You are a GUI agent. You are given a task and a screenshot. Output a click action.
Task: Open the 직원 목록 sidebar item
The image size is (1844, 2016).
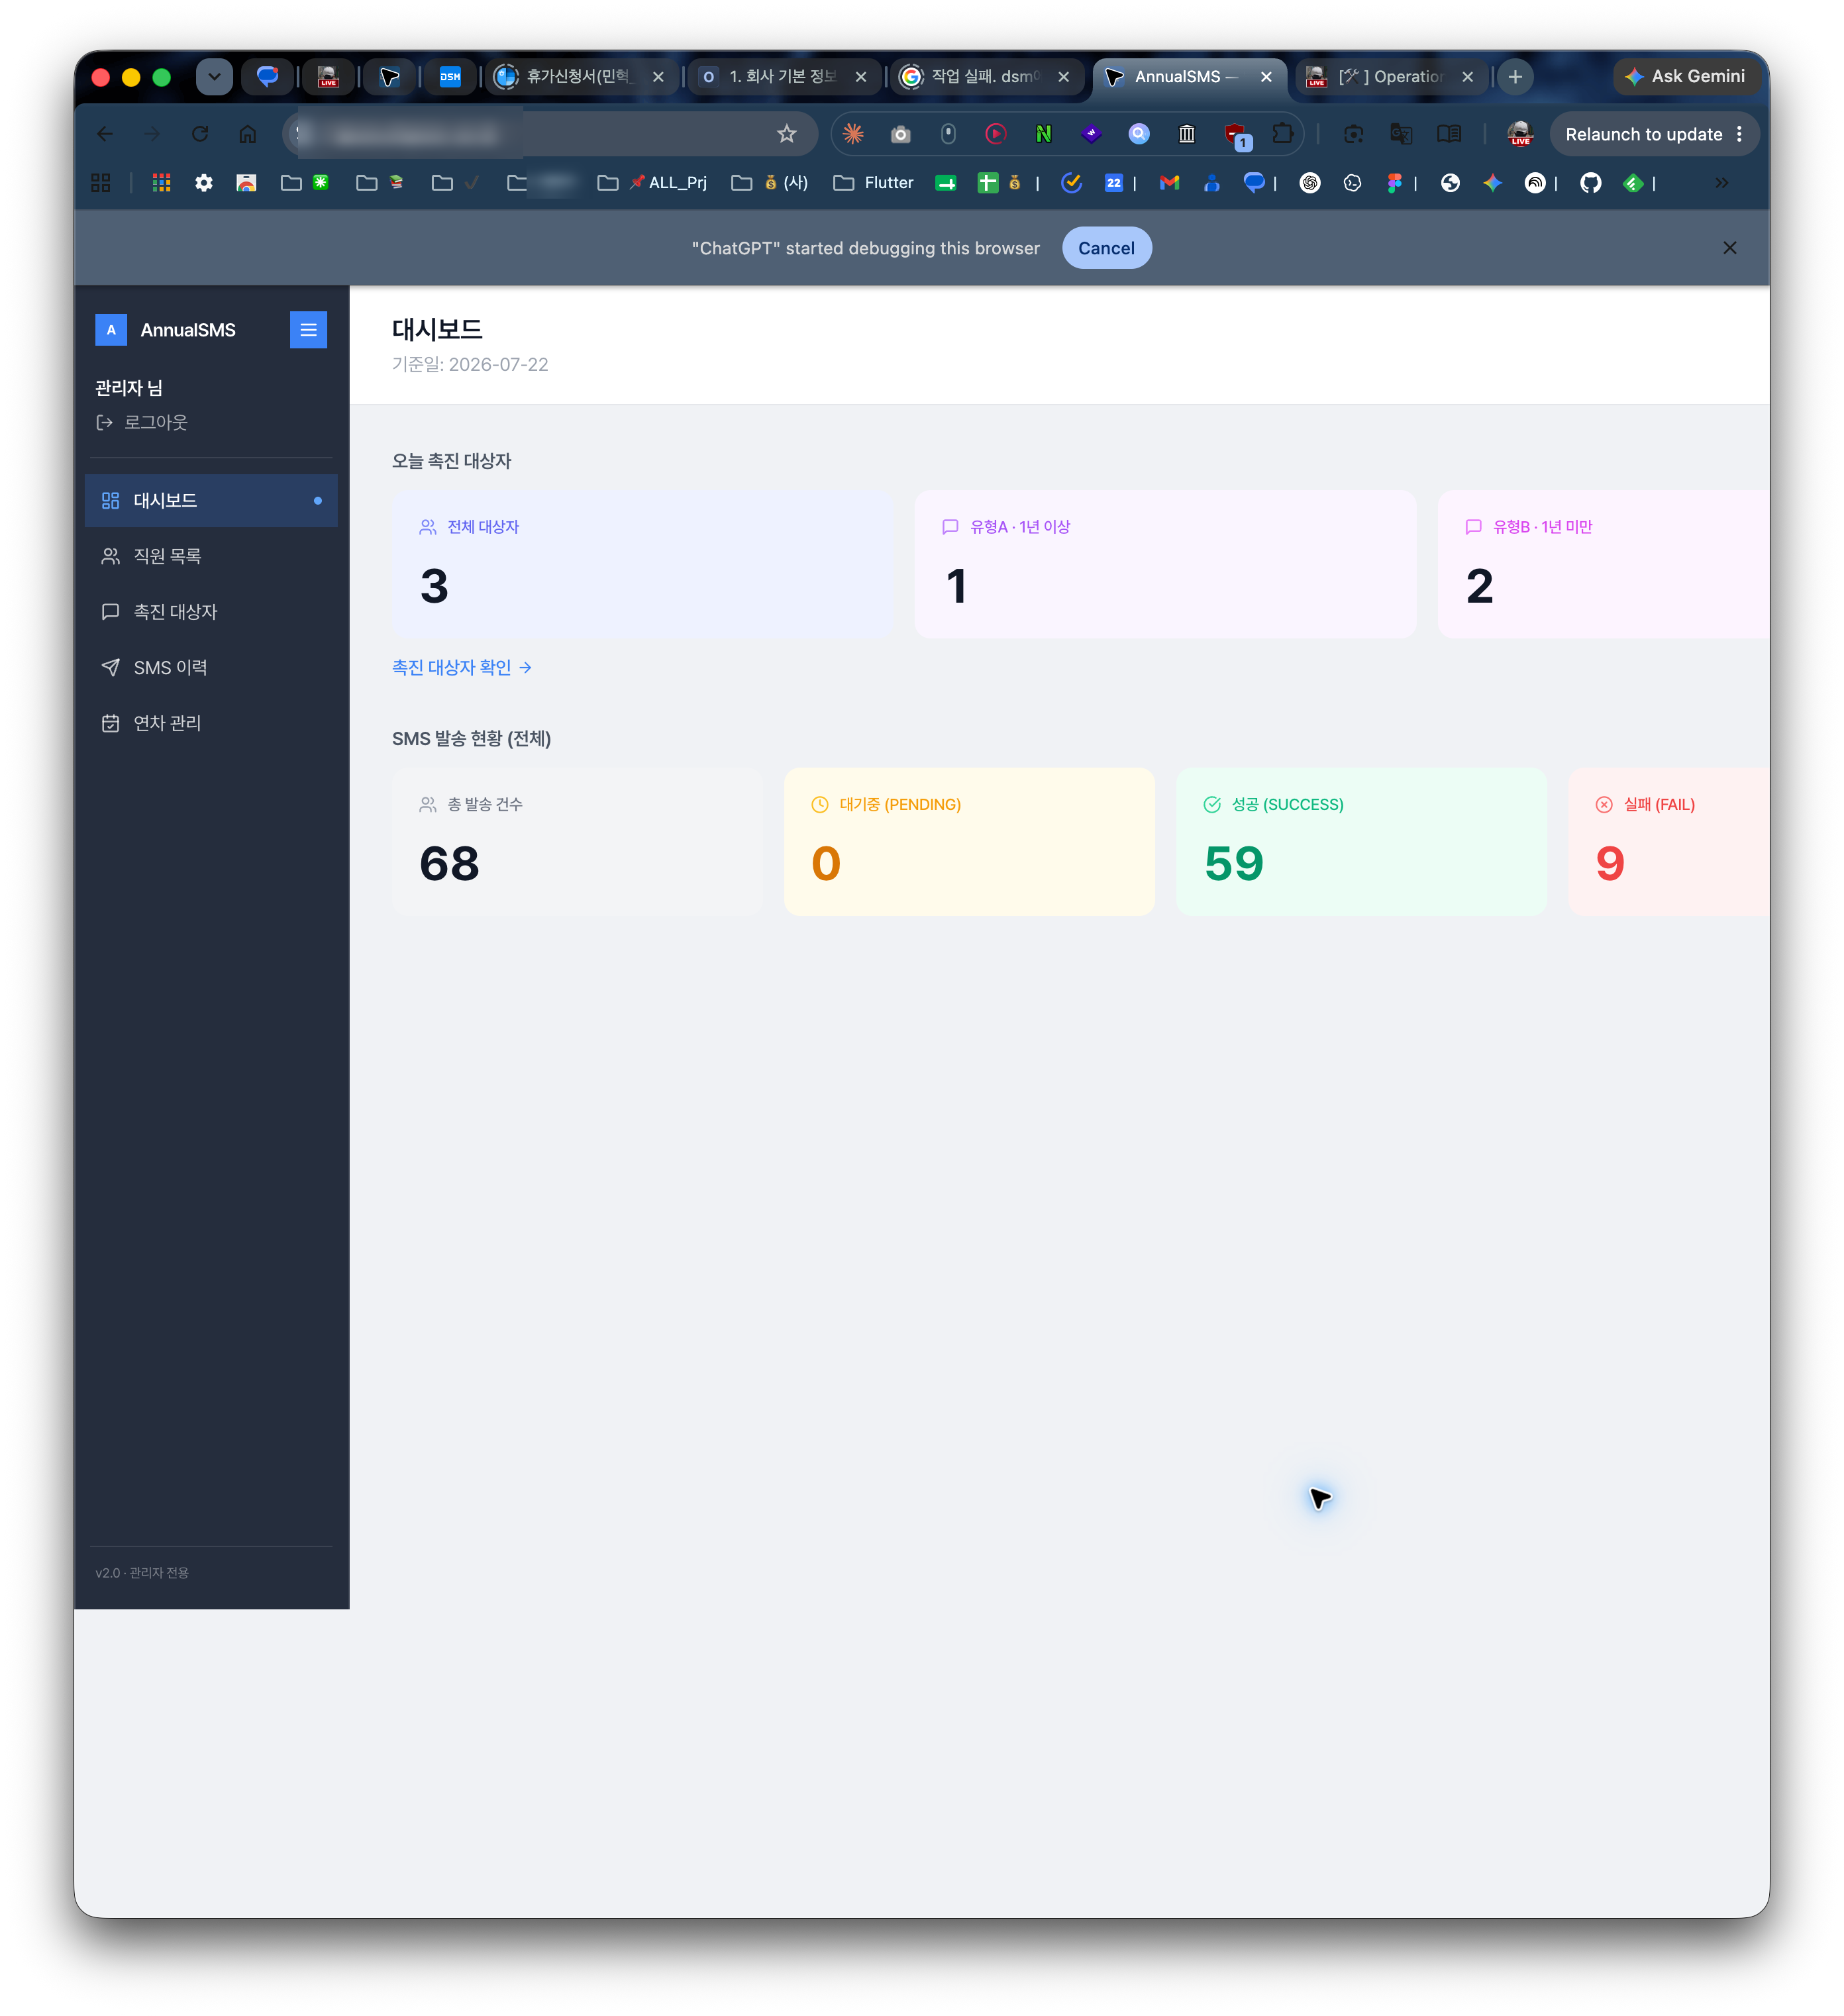click(x=211, y=556)
